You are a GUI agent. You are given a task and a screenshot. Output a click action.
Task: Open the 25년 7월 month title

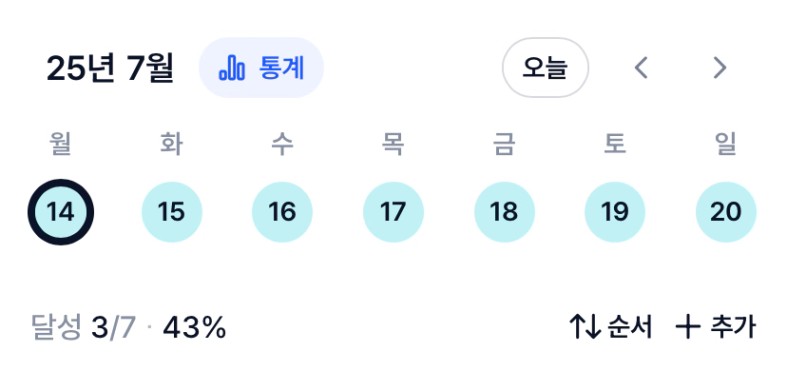tap(110, 68)
